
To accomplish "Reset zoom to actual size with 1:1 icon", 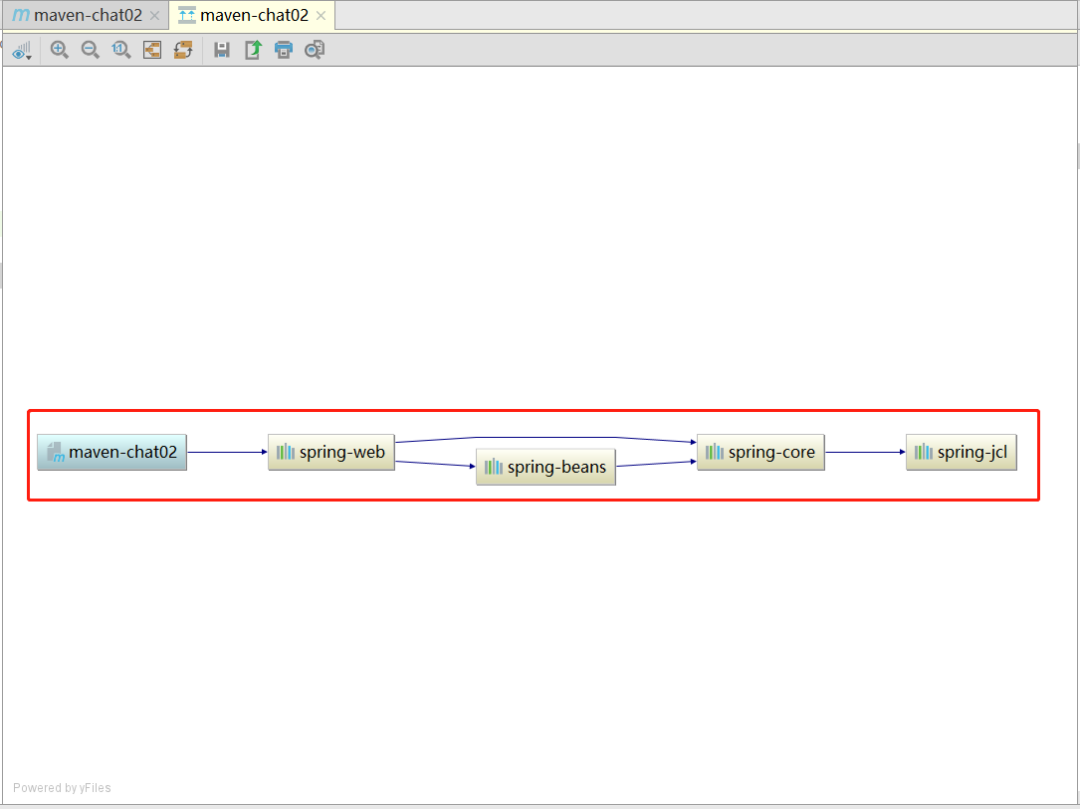I will pyautogui.click(x=119, y=50).
